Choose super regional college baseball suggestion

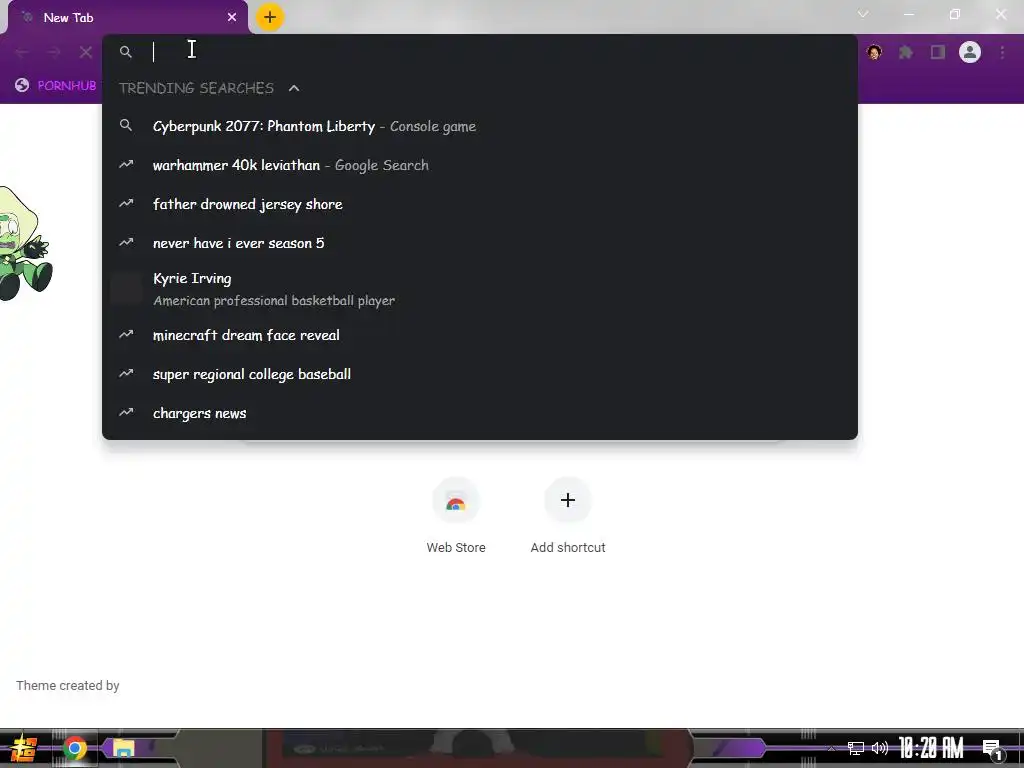click(x=479, y=374)
